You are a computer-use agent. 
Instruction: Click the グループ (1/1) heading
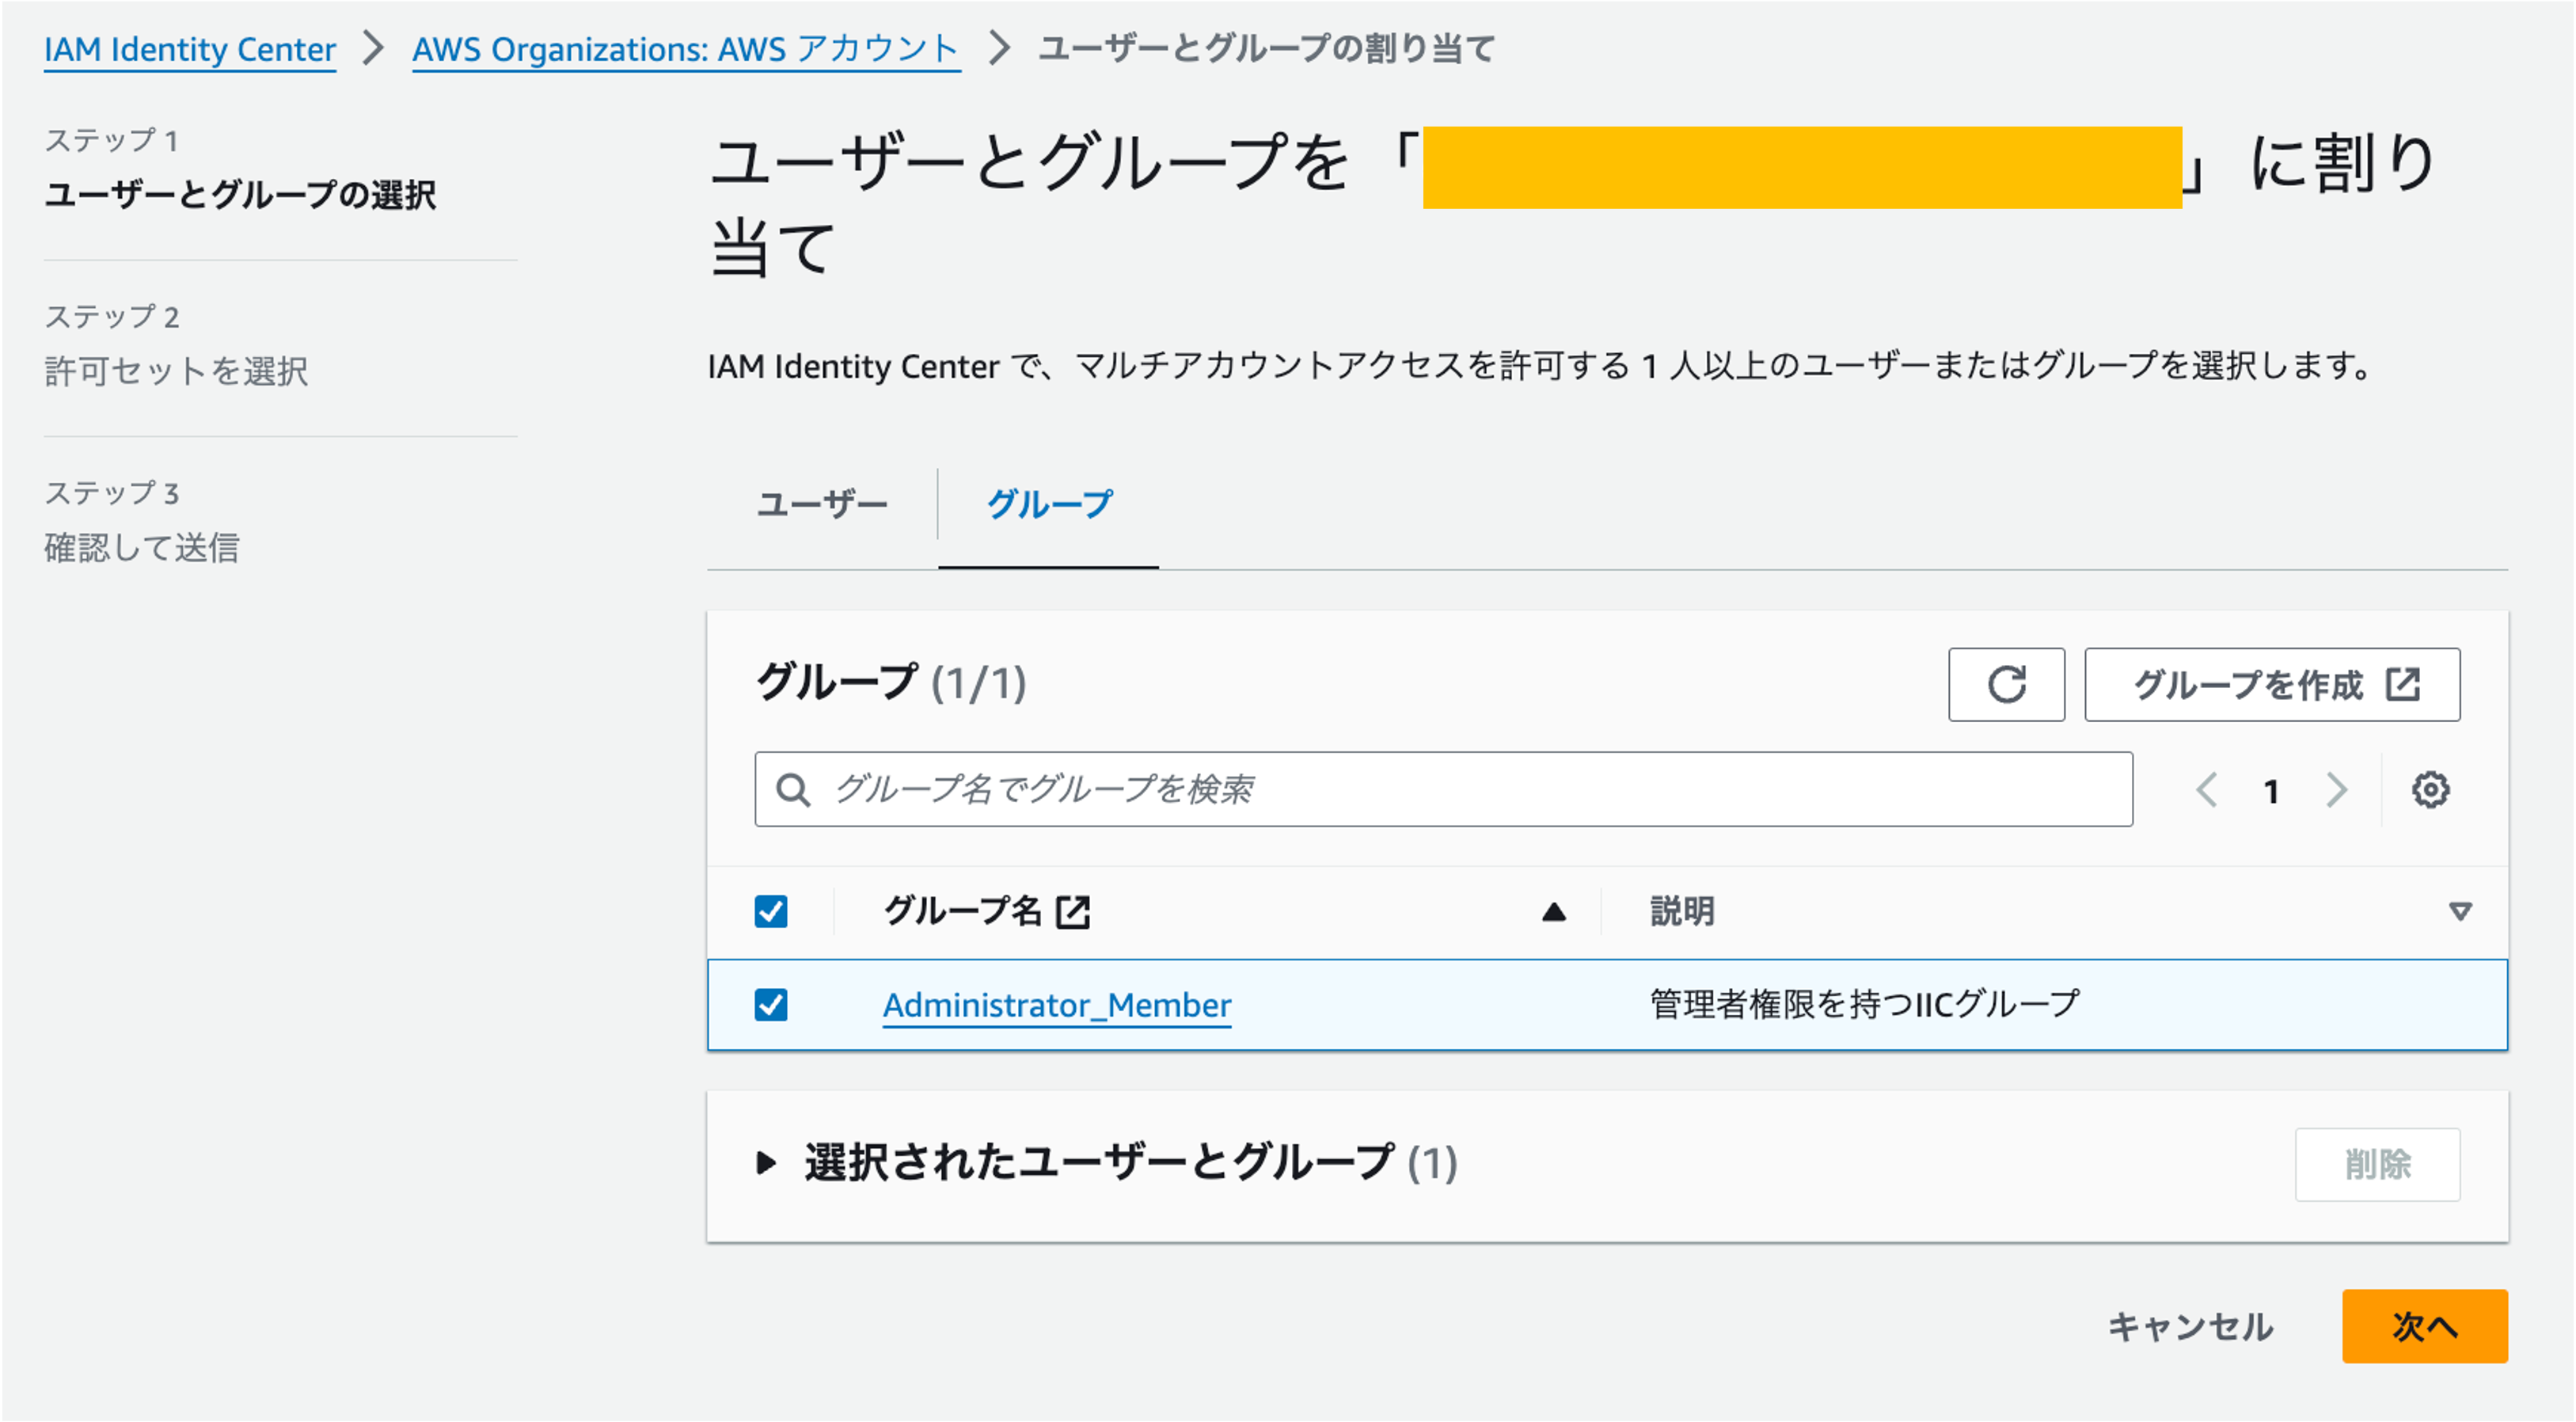(891, 684)
